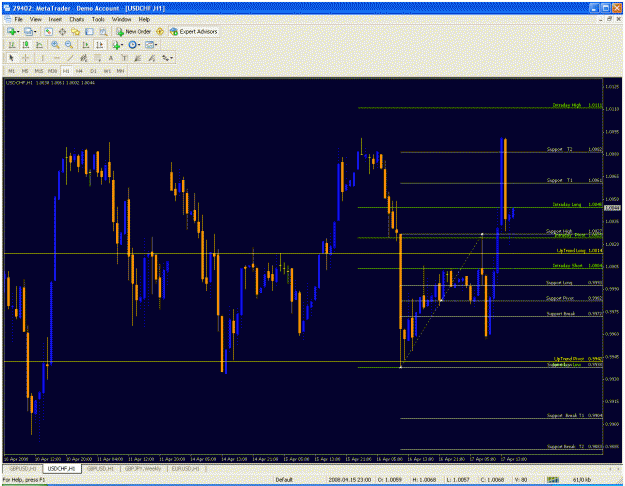Select the horizontal line drawing tool
Viewport: 625px width, 486px height.
tap(56, 58)
